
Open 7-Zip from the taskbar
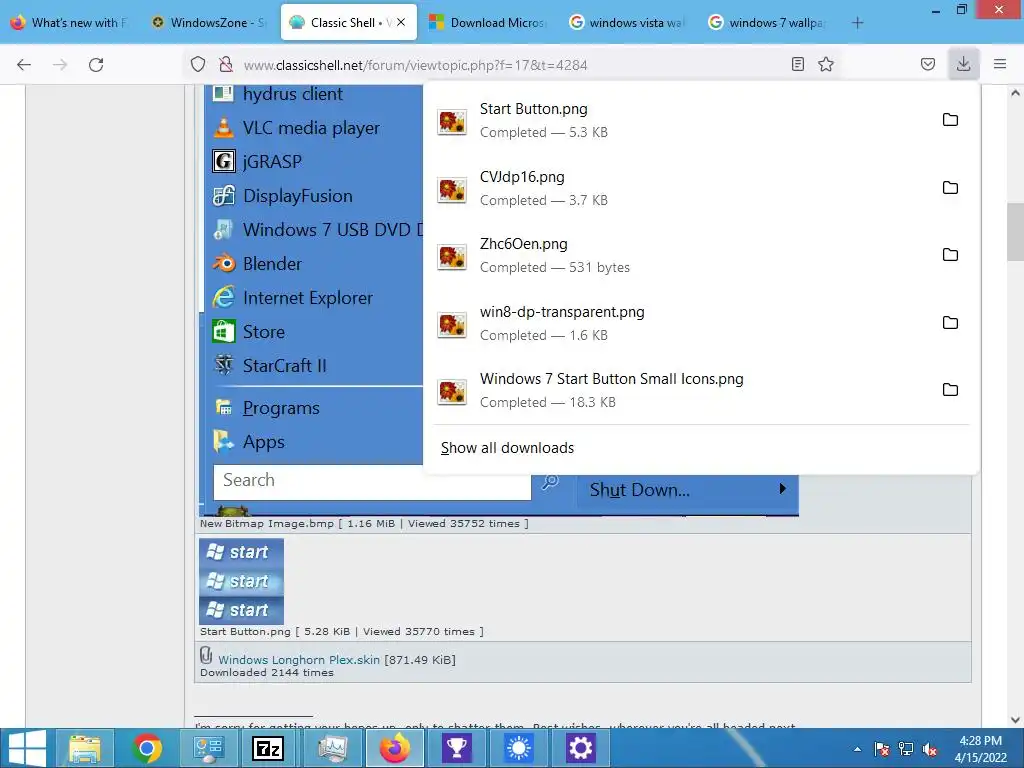[x=268, y=748]
